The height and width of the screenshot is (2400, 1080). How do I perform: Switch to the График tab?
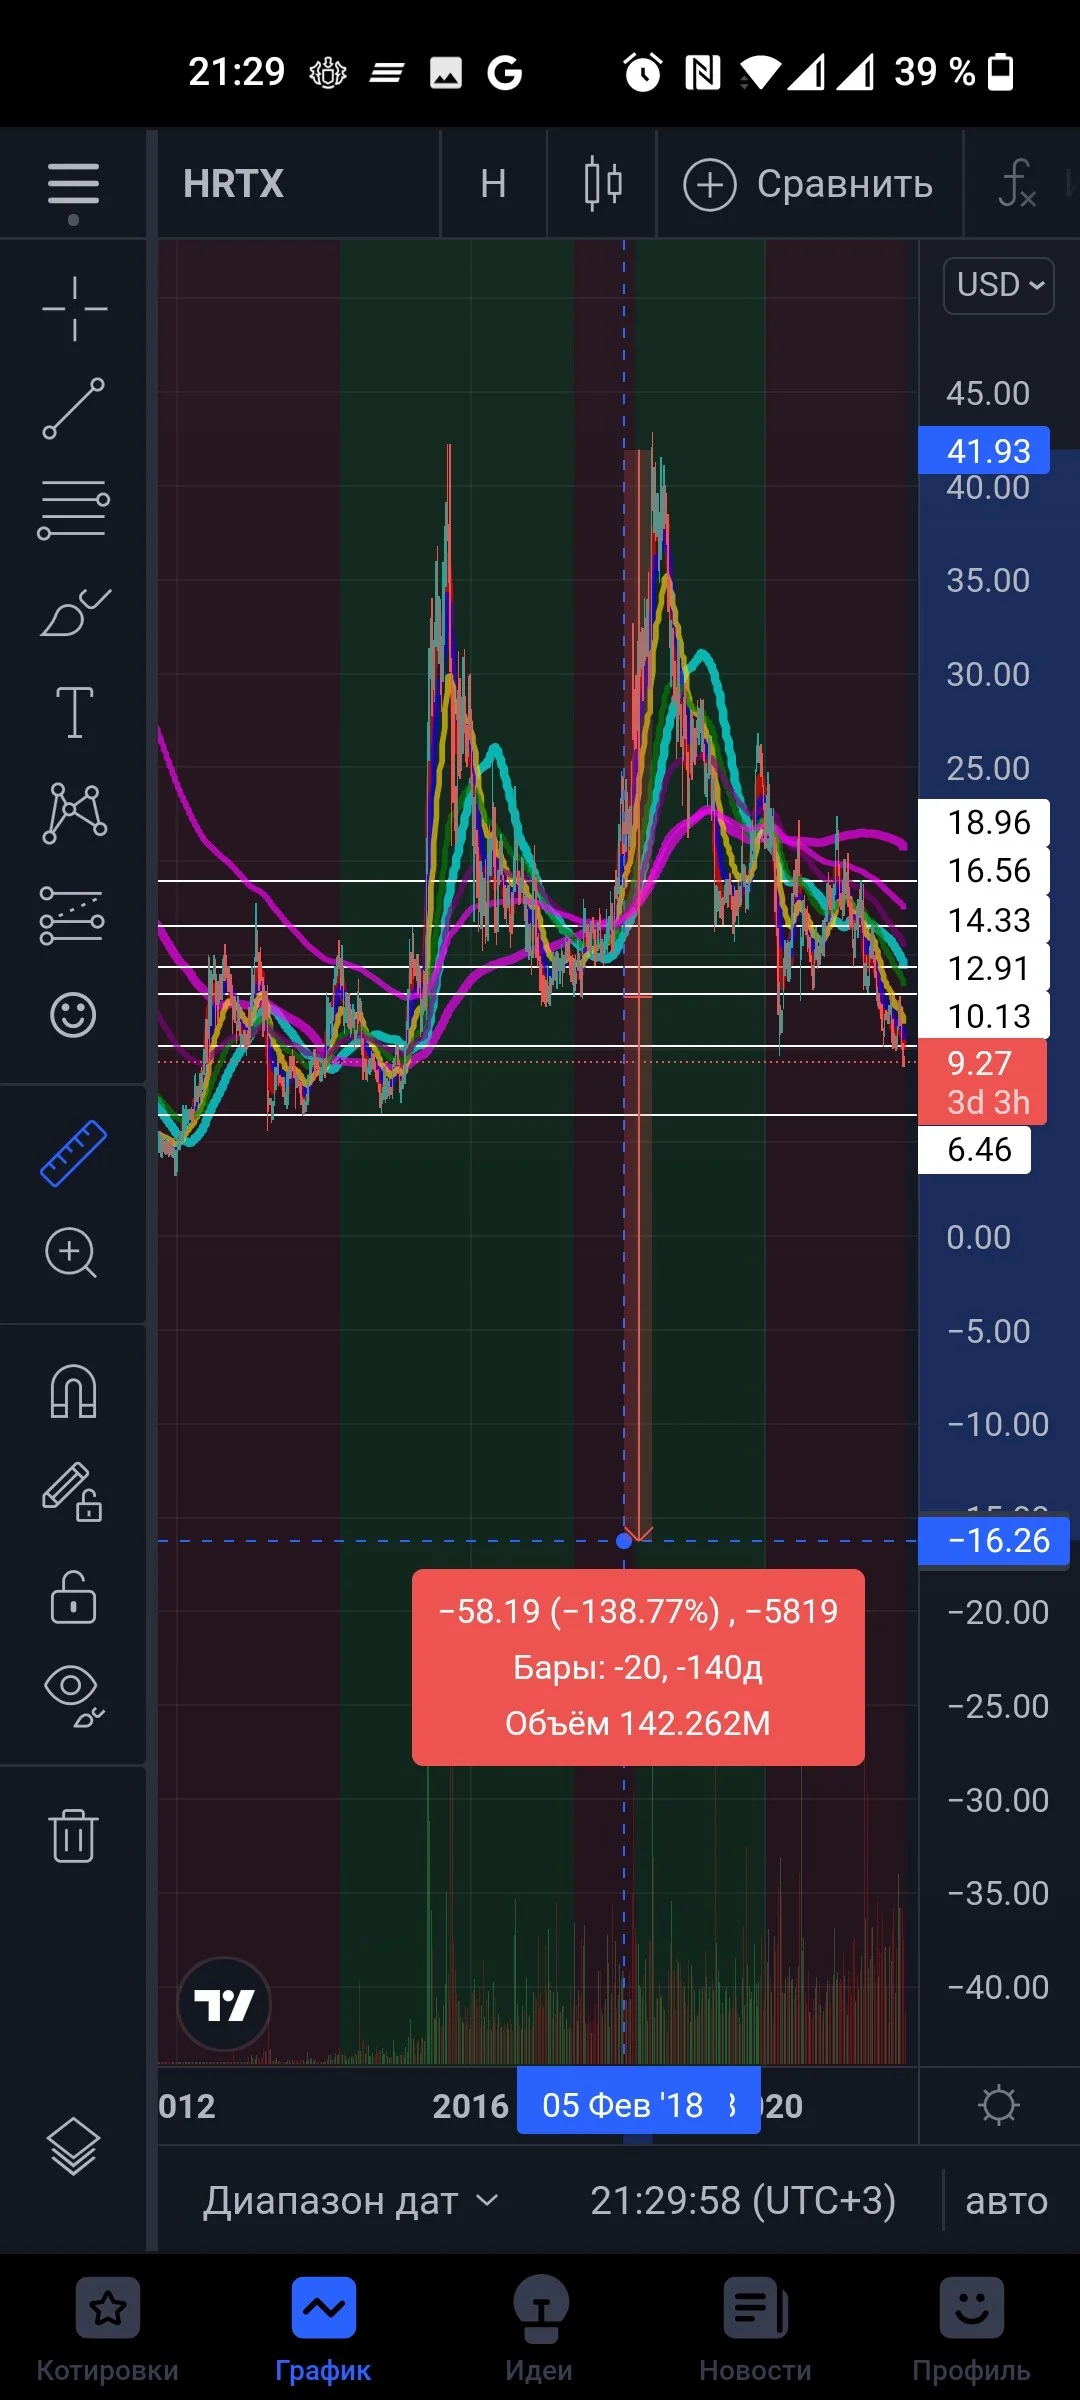tap(323, 2330)
